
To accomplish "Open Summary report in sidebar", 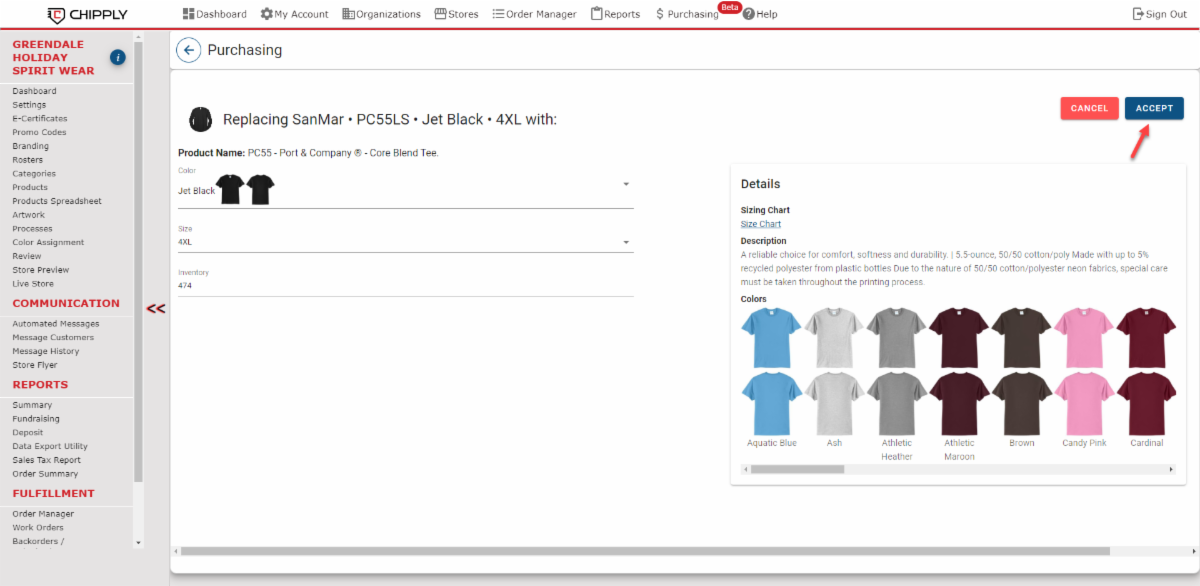I will 32,405.
